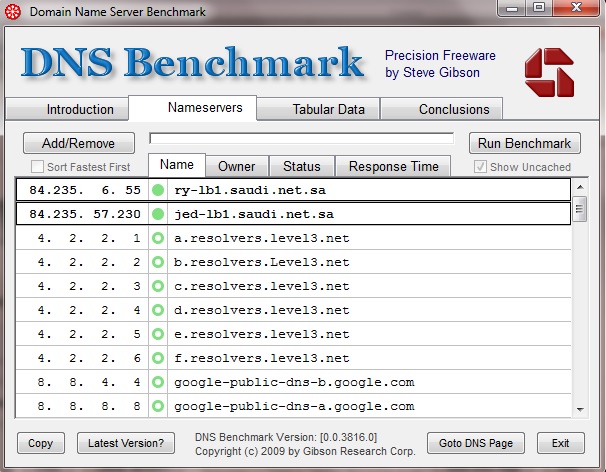Click the DNS Benchmark Version text
The width and height of the screenshot is (606, 472).
tap(286, 437)
